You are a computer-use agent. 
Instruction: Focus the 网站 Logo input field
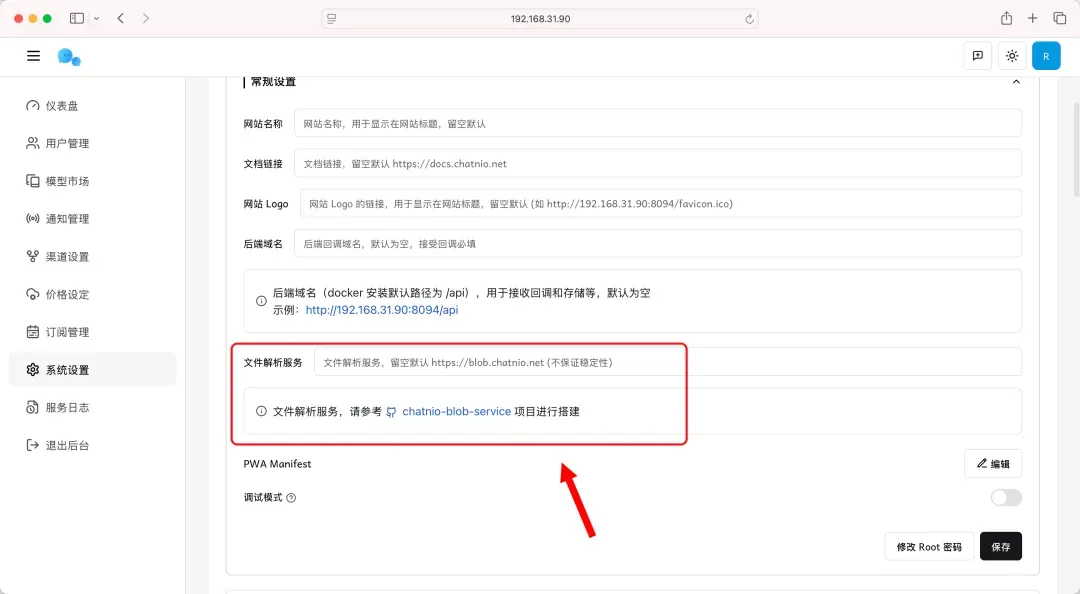pyautogui.click(x=661, y=203)
